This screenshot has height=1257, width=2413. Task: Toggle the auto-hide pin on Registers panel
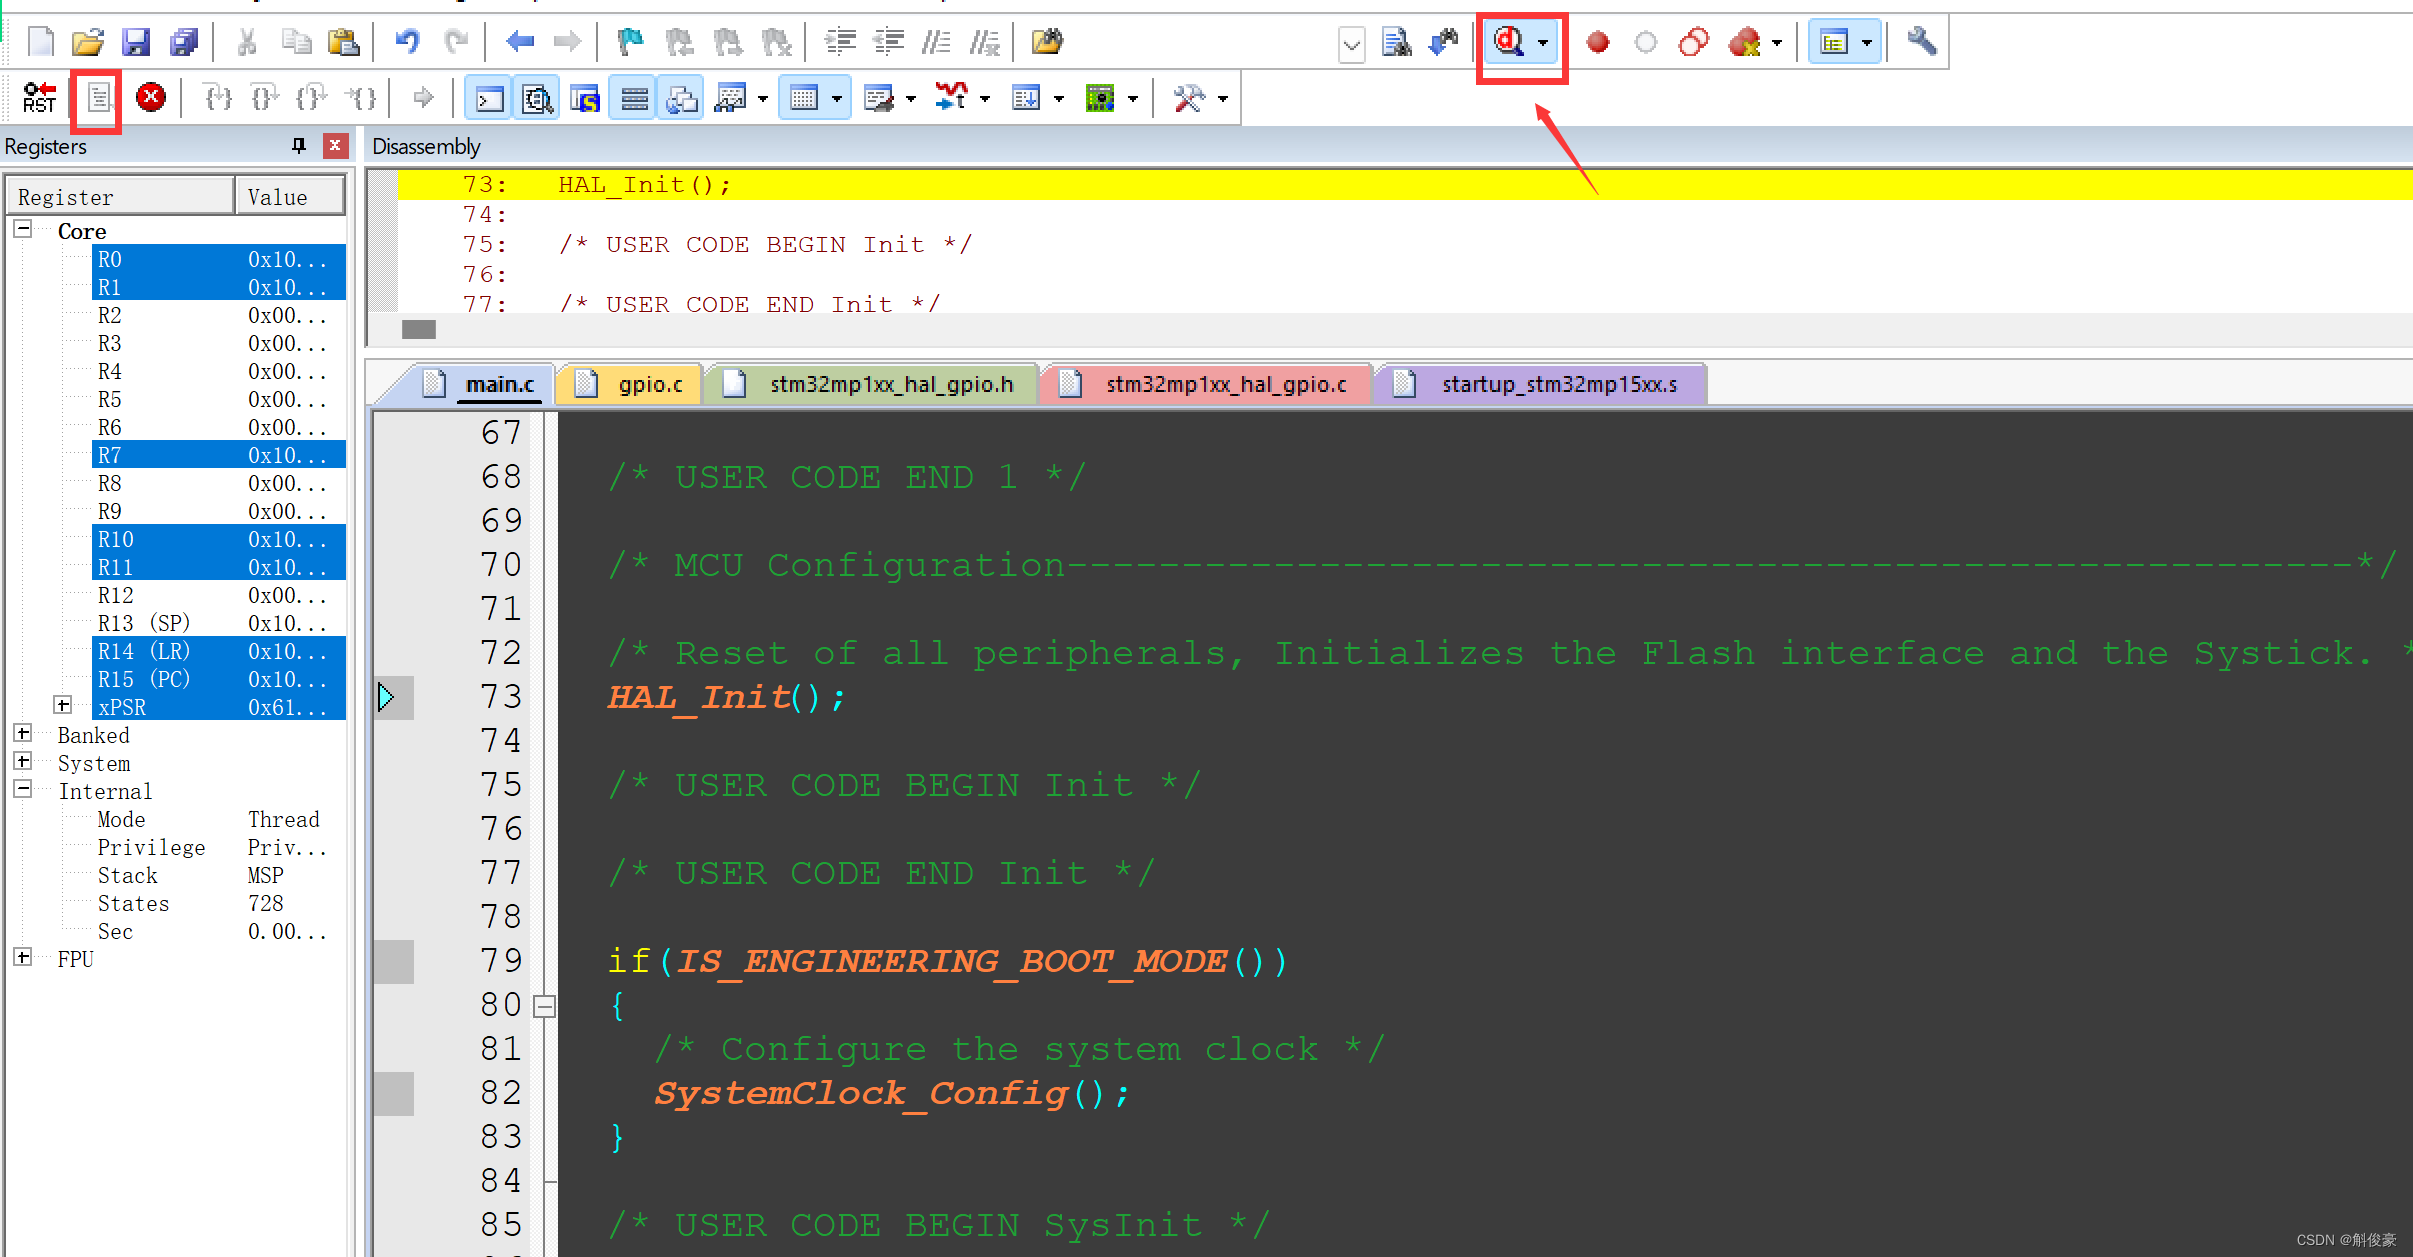(x=297, y=145)
